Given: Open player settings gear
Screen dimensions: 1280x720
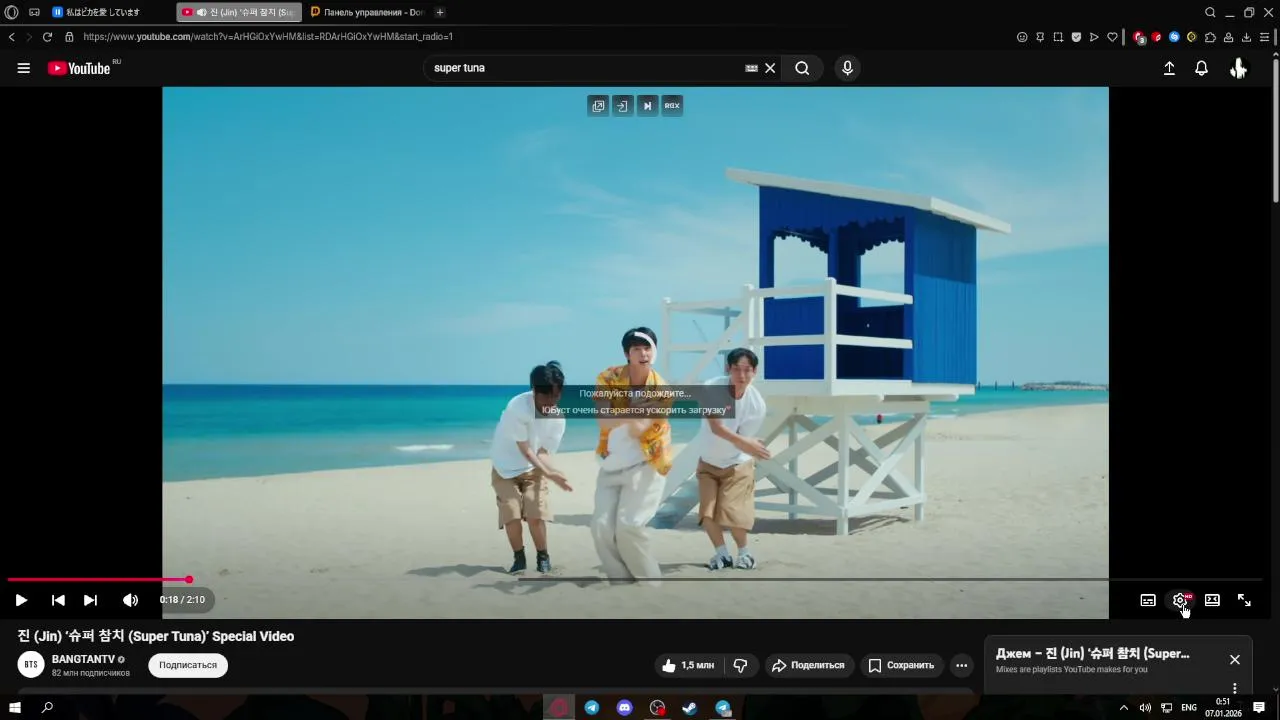Looking at the screenshot, I should pos(1180,600).
